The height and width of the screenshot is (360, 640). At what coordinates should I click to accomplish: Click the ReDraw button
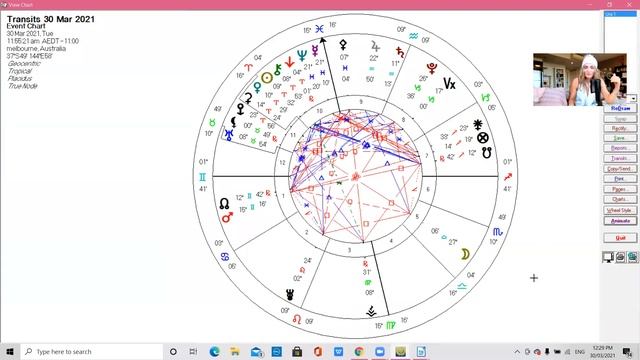[620, 108]
